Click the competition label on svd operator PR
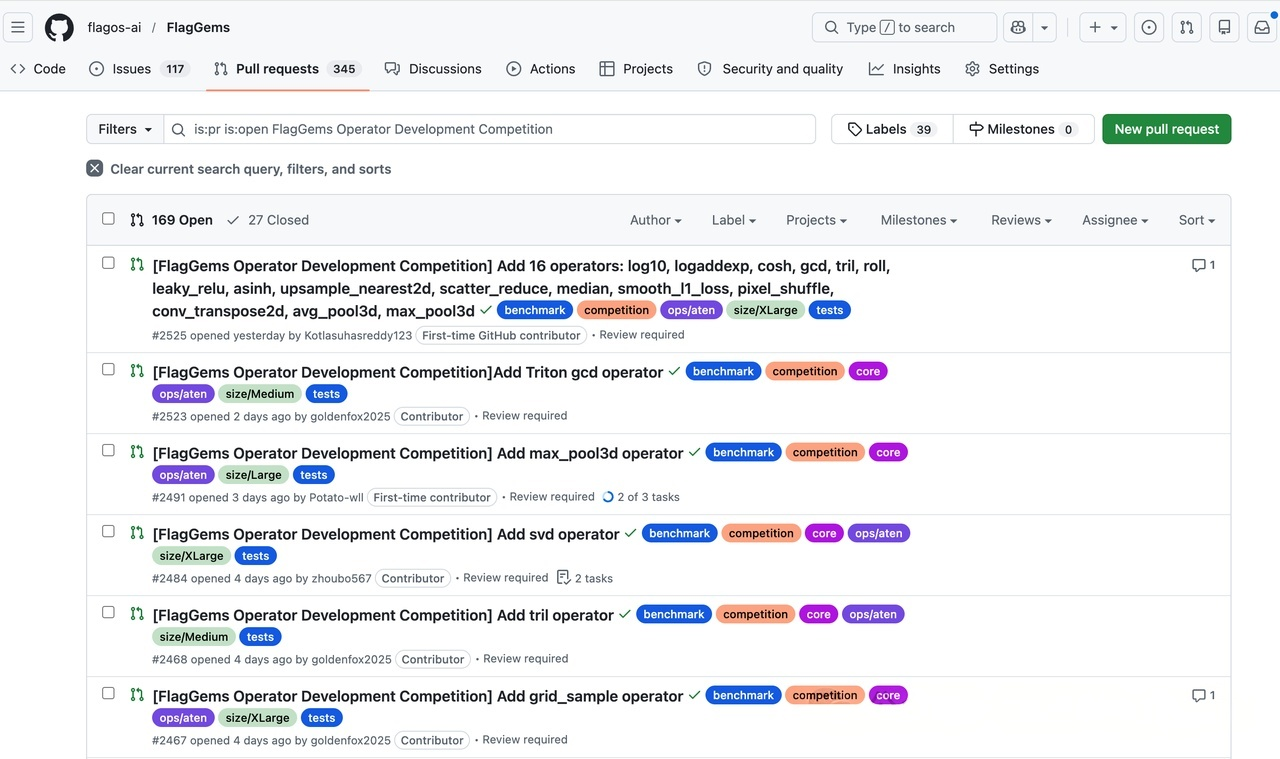Image resolution: width=1280 pixels, height=759 pixels. 761,533
